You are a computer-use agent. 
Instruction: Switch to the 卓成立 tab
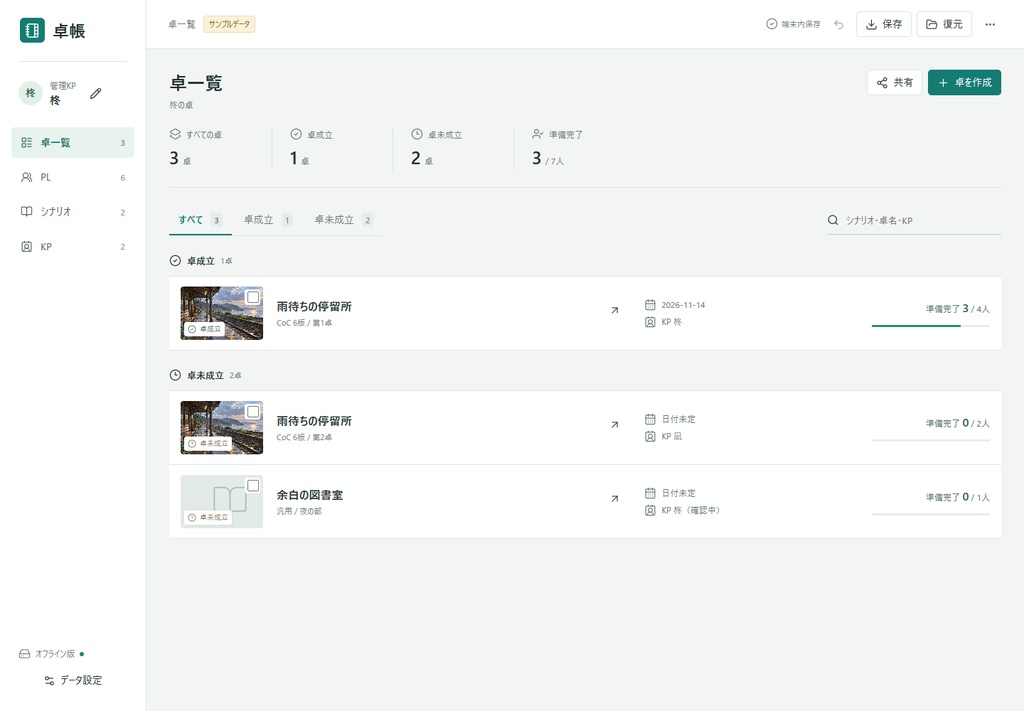pyautogui.click(x=268, y=220)
